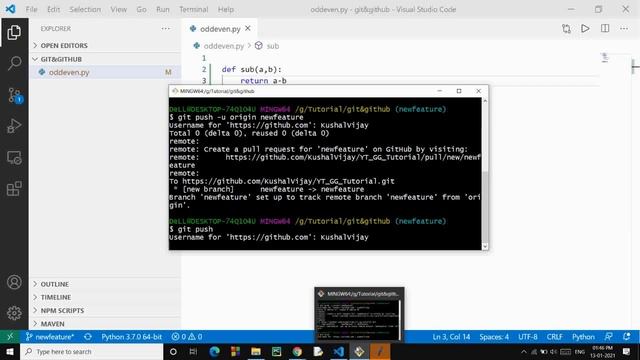Viewport: 640px width, 360px height.
Task: Open Google Chrome from taskbar
Action: 297,351
